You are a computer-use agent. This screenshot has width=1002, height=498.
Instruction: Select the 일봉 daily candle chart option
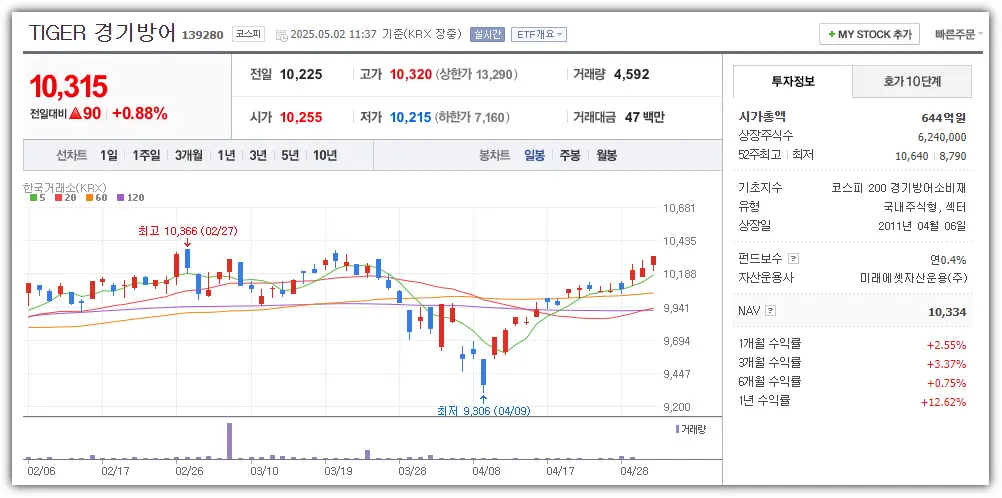point(535,155)
